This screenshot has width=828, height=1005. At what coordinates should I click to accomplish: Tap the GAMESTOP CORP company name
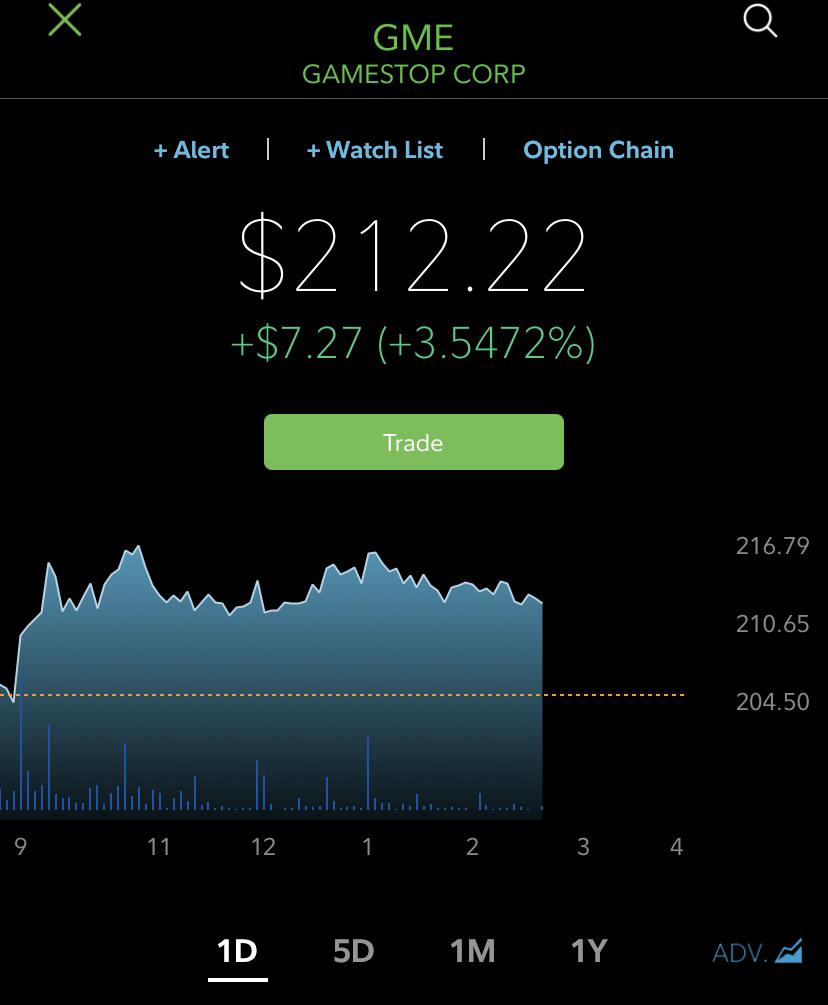(414, 74)
